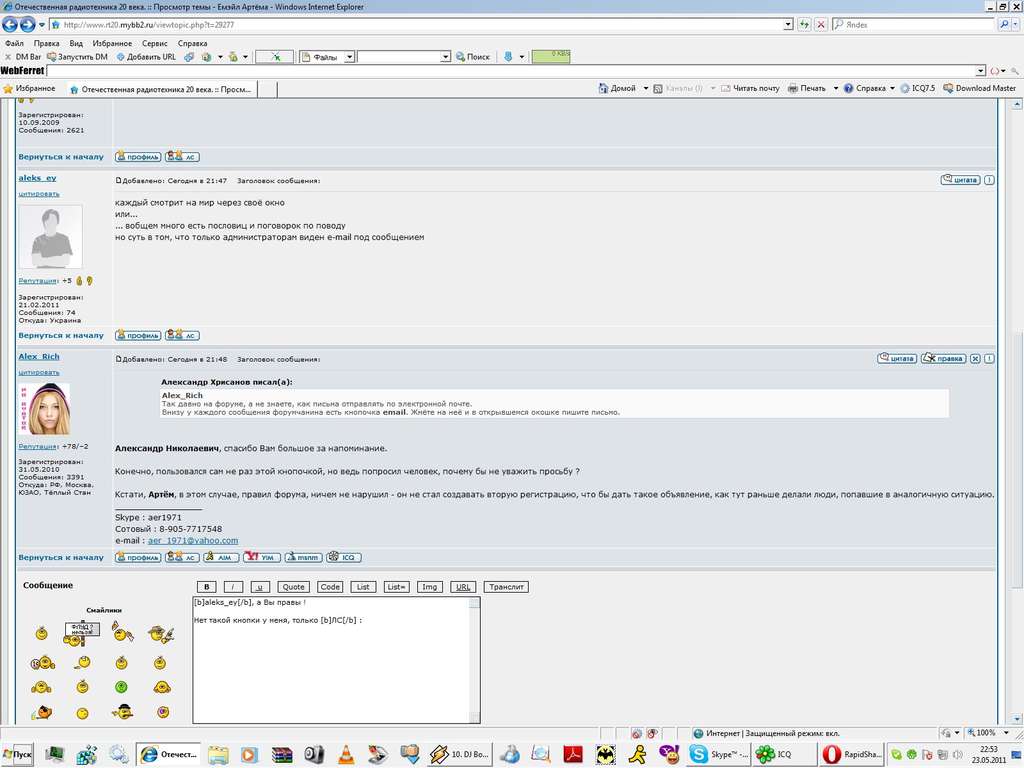Click Вернуться к началу link under aleks_ey post
Screen dimensions: 1024x768
61,335
